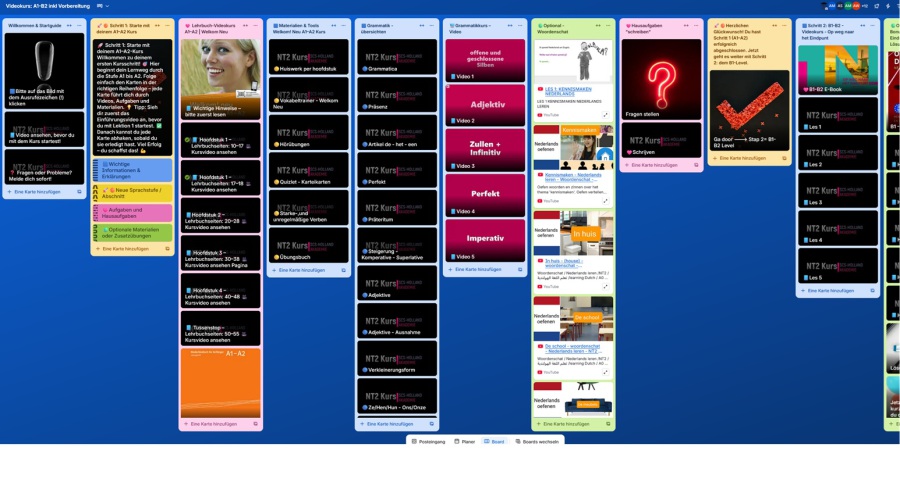Open the board view switcher dropdown
The height and width of the screenshot is (504, 900).
102,6
